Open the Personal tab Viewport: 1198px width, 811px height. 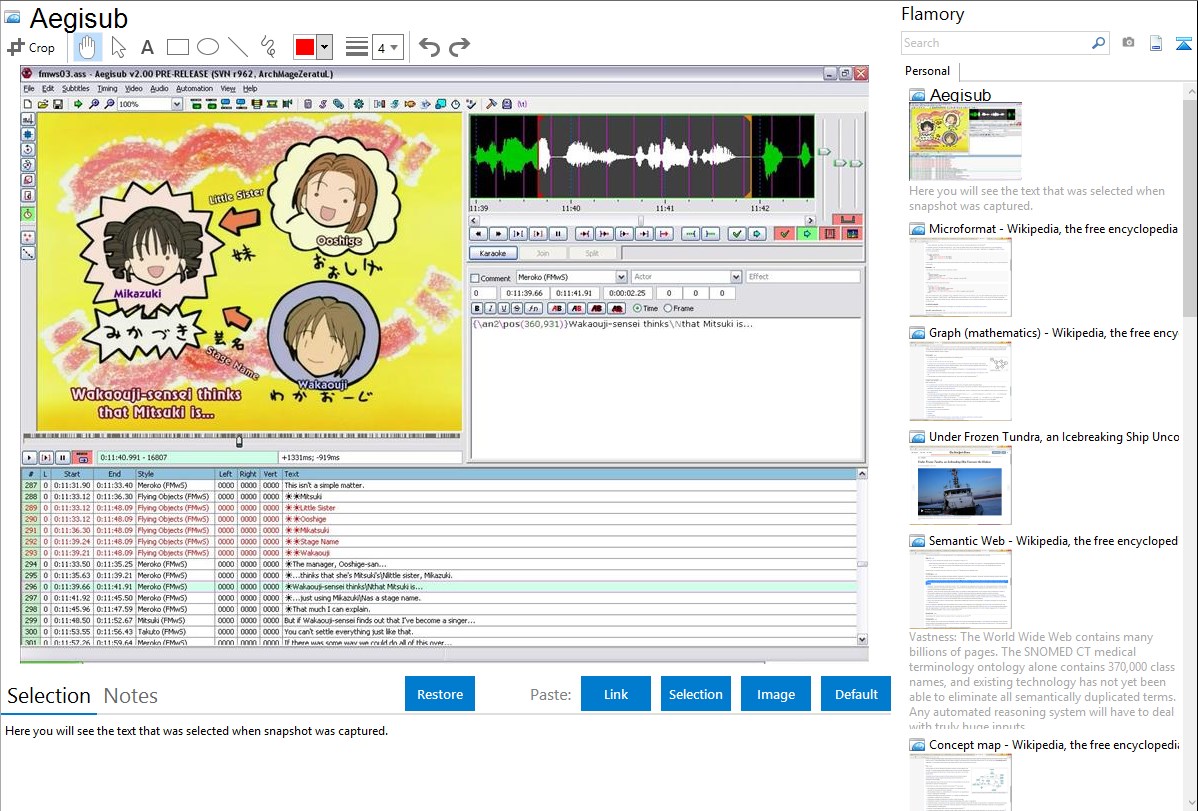(x=927, y=71)
